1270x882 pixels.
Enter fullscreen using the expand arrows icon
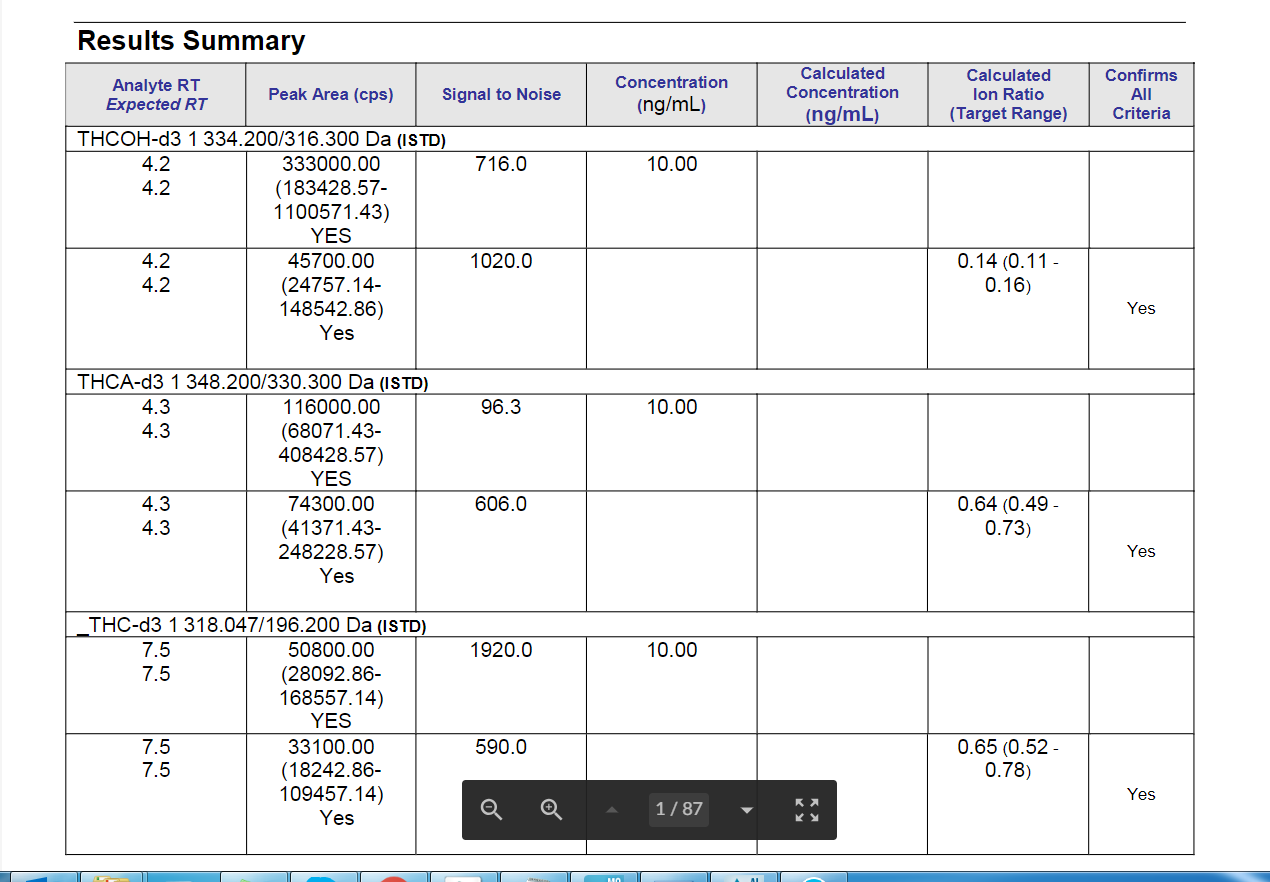coord(805,809)
